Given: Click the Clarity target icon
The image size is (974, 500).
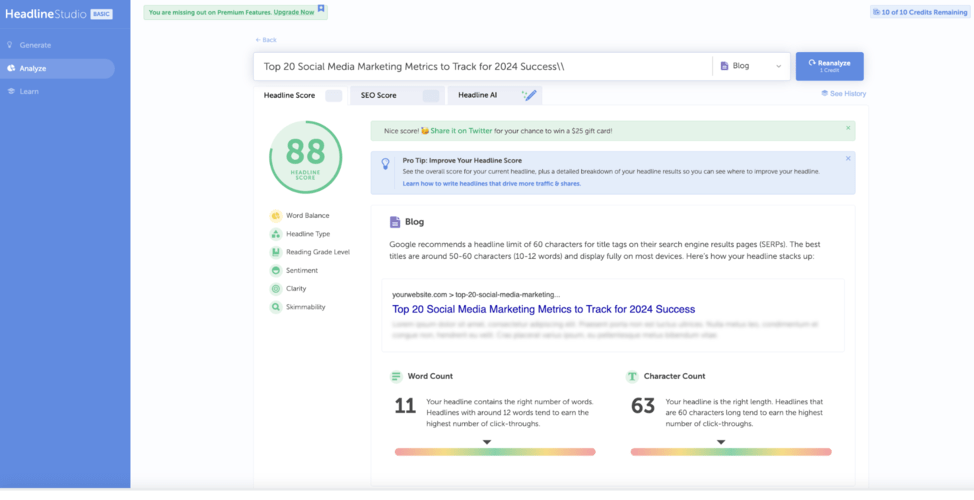Looking at the screenshot, I should 275,289.
